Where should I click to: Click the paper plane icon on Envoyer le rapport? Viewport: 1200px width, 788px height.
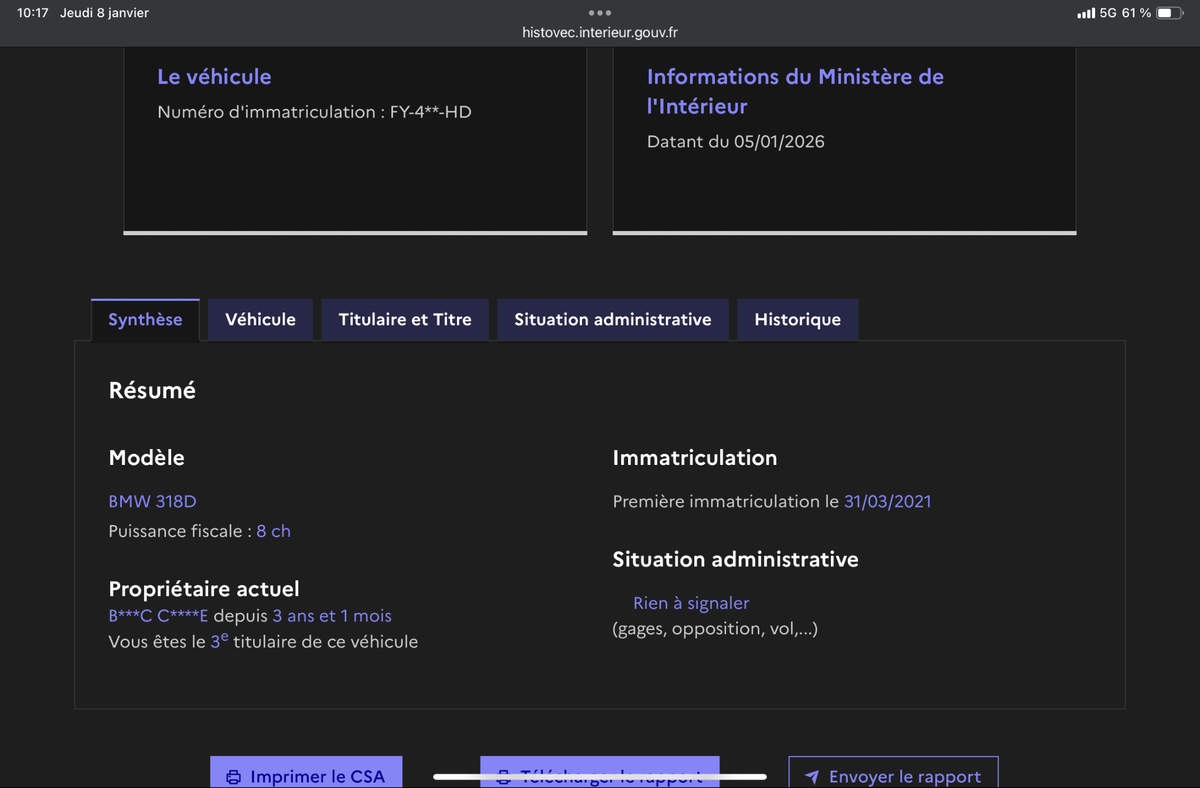(812, 777)
